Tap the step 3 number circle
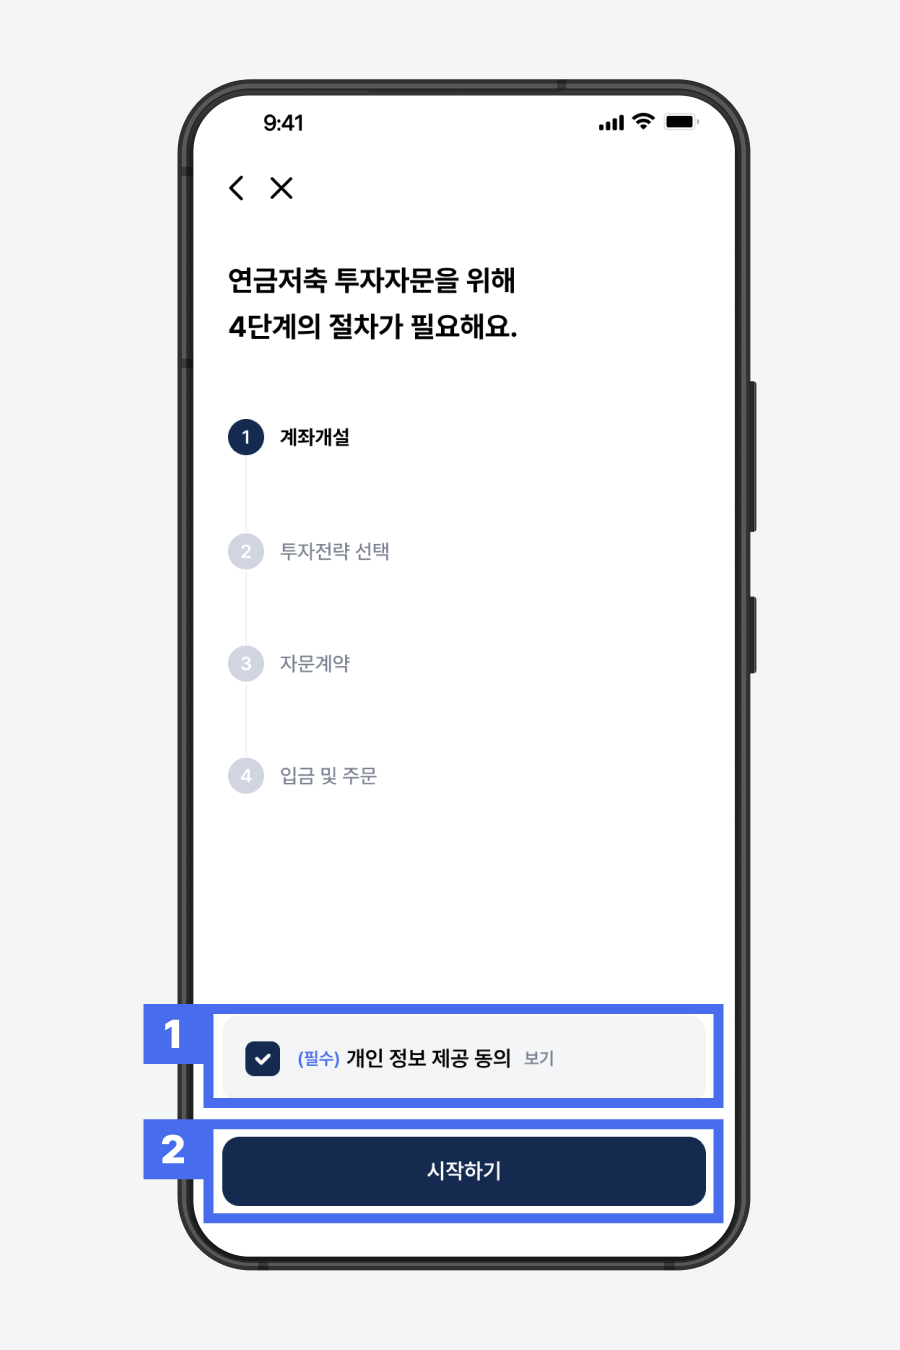Image resolution: width=900 pixels, height=1350 pixels. tap(246, 663)
